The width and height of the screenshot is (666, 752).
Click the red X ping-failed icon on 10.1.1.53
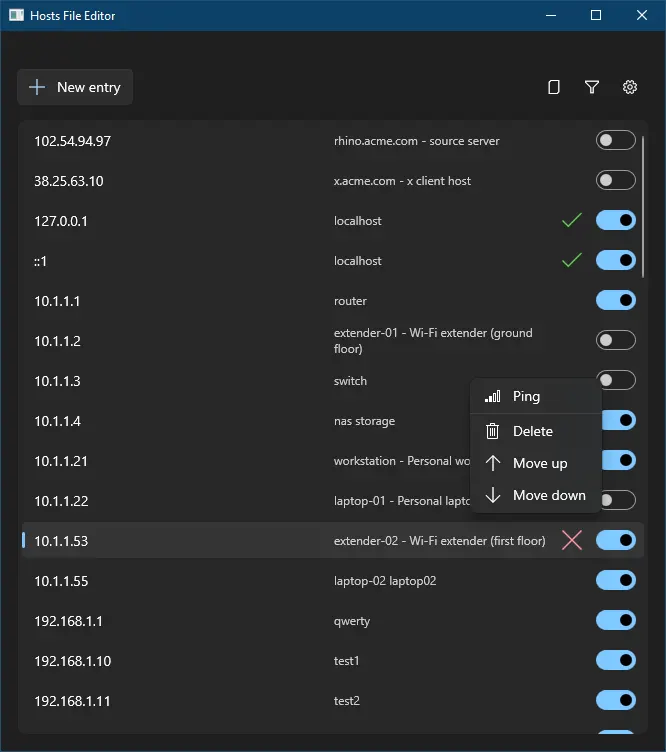click(572, 540)
